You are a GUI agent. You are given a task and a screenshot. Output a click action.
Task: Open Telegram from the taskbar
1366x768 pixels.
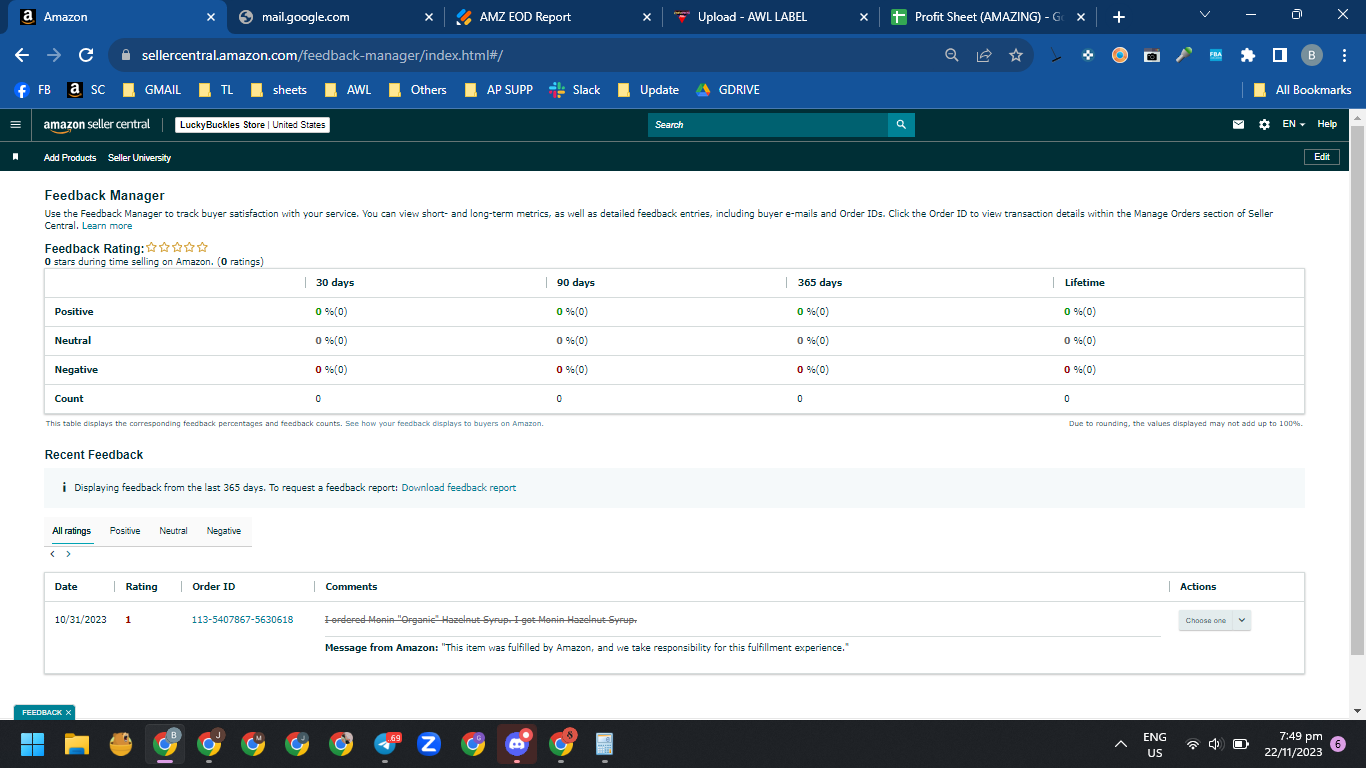(386, 744)
